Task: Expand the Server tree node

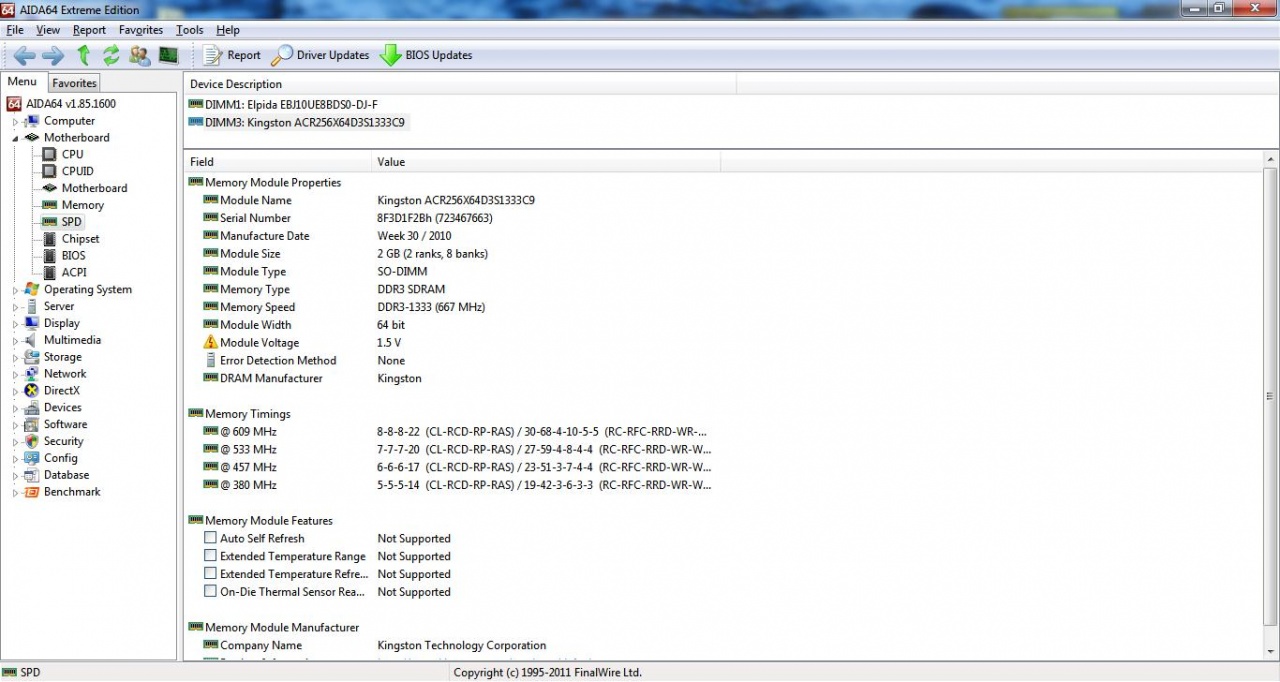Action: 15,307
